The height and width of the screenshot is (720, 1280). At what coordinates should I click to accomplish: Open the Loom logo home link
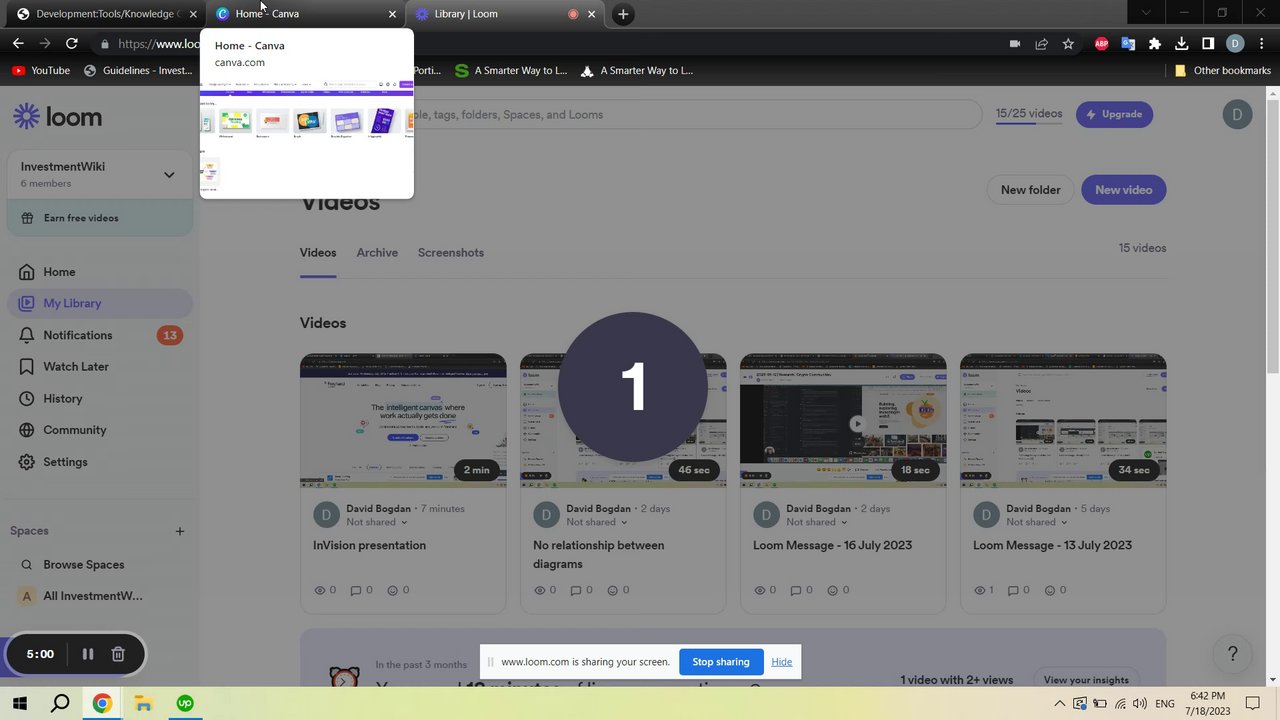click(x=57, y=116)
